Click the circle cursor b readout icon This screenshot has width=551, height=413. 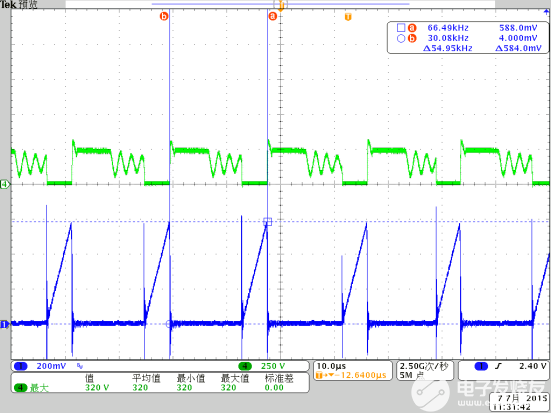click(x=401, y=38)
